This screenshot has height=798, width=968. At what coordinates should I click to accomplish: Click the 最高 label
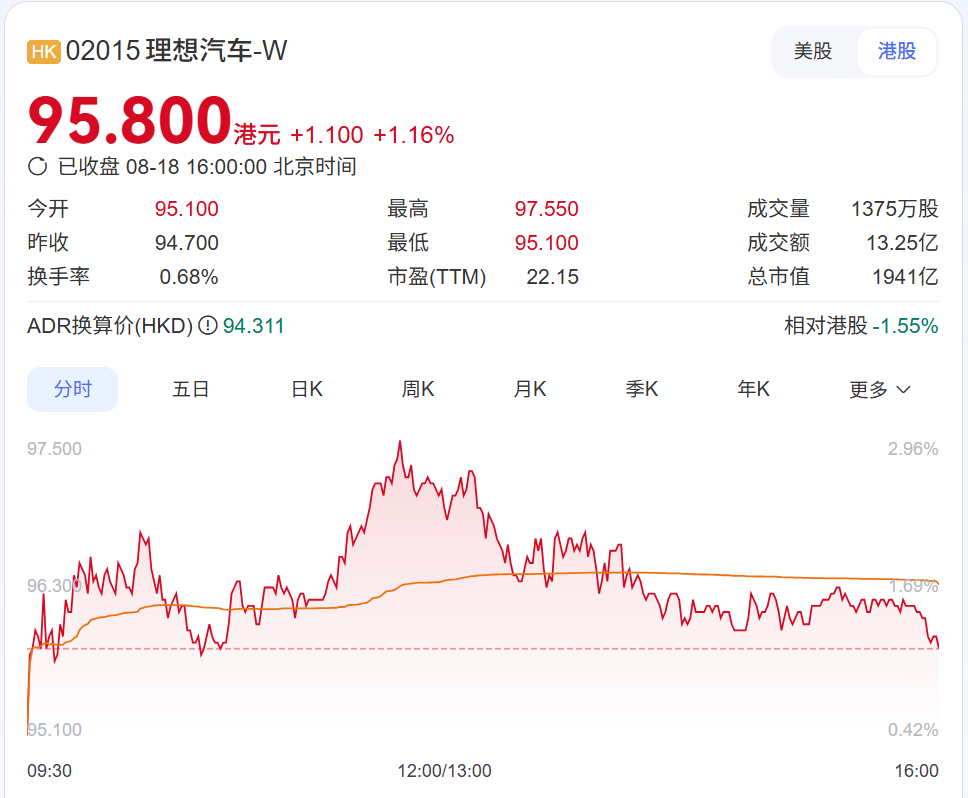point(408,209)
